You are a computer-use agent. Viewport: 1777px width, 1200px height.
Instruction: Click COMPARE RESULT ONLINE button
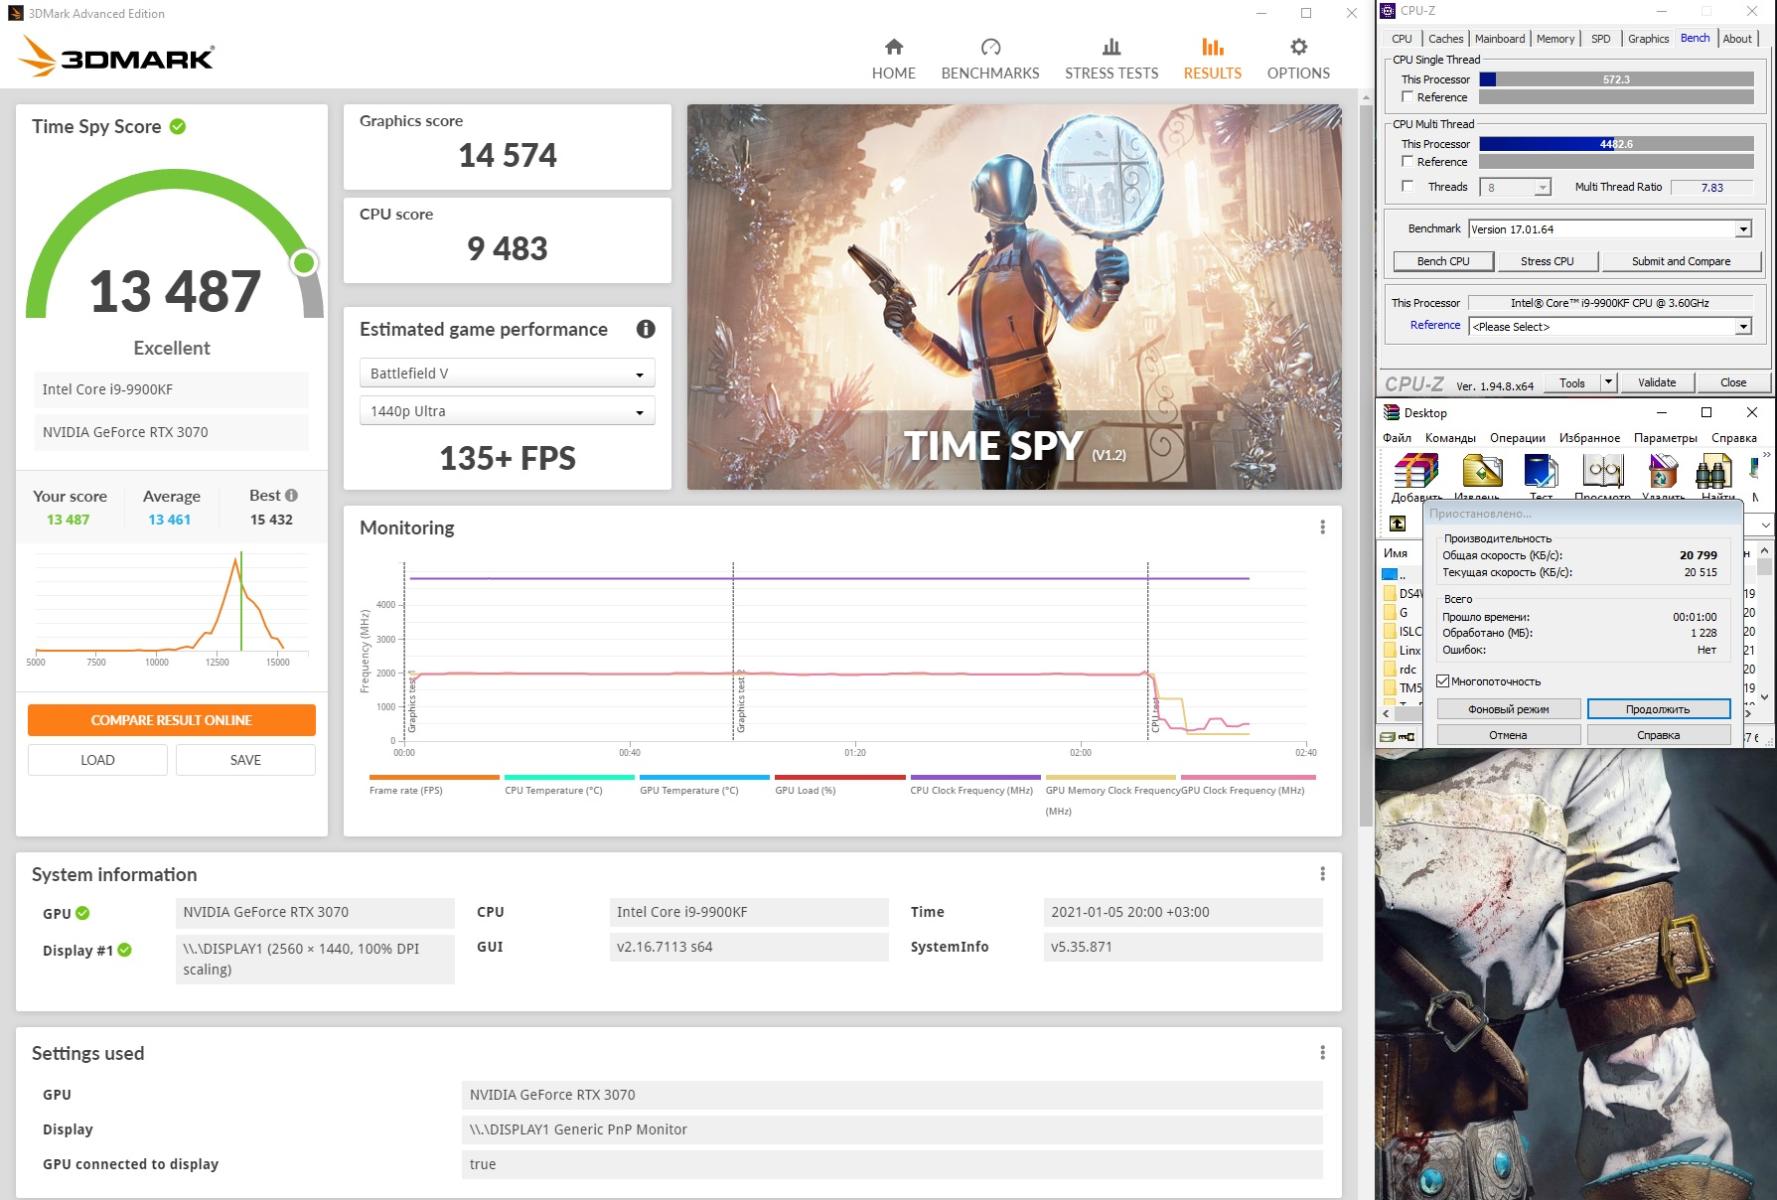(171, 720)
